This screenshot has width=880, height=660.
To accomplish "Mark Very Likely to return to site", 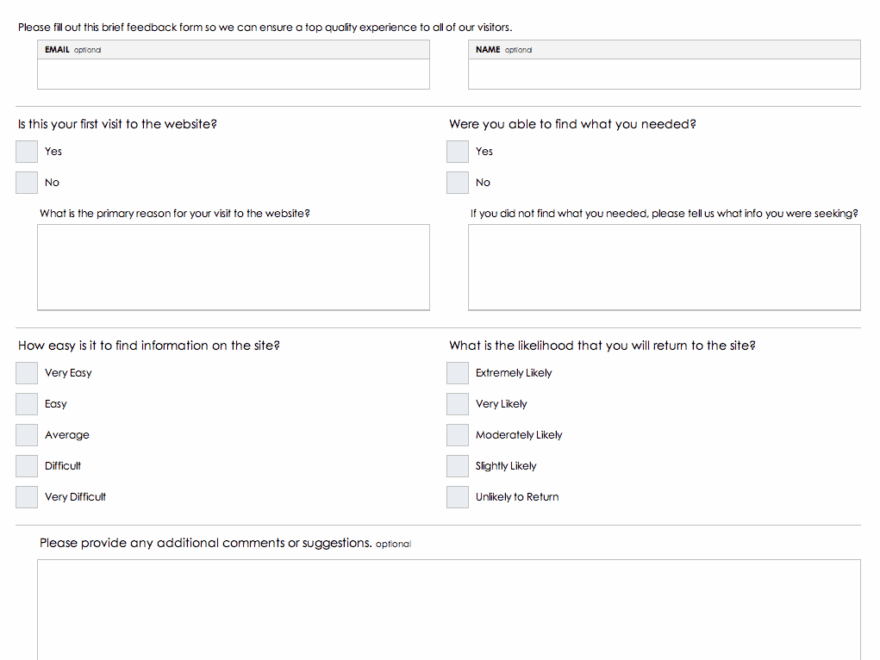I will [457, 403].
